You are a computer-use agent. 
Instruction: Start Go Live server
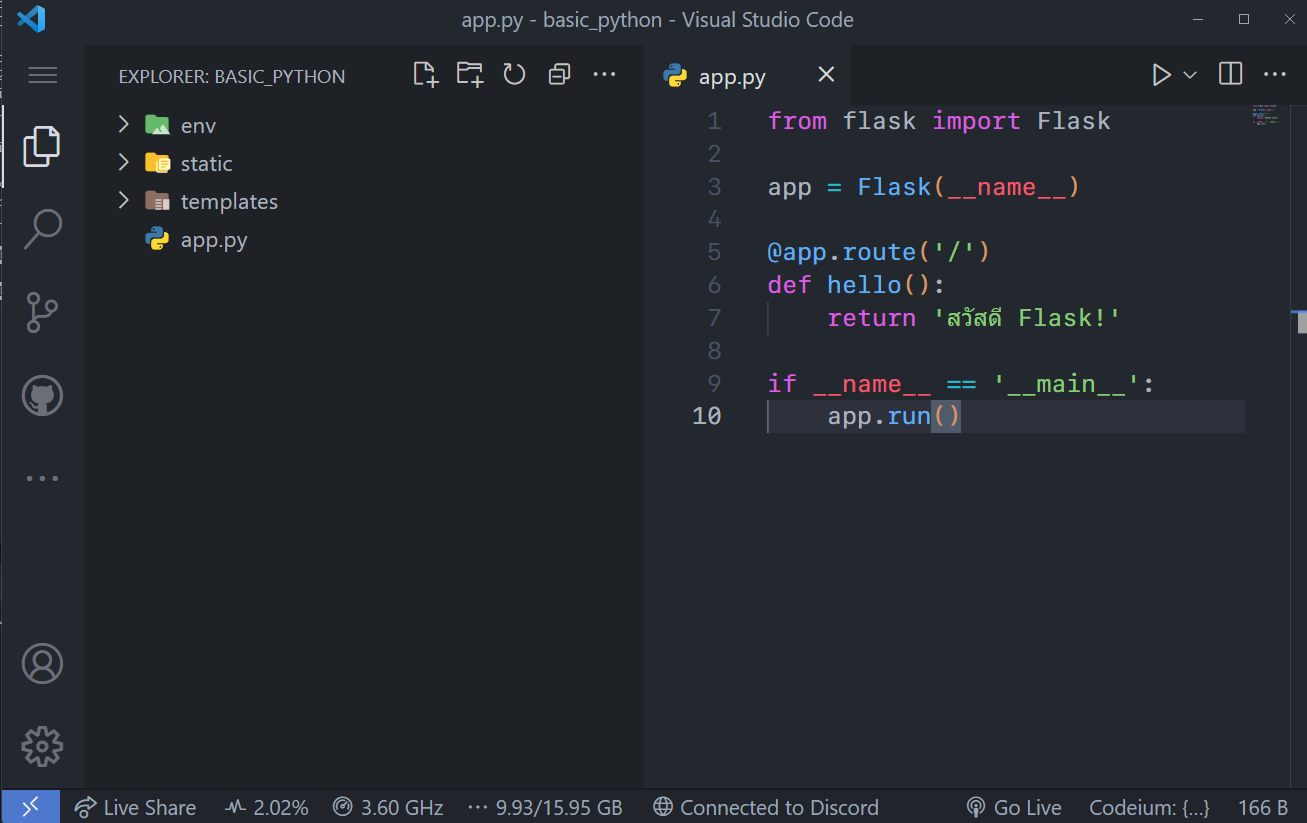click(1014, 807)
